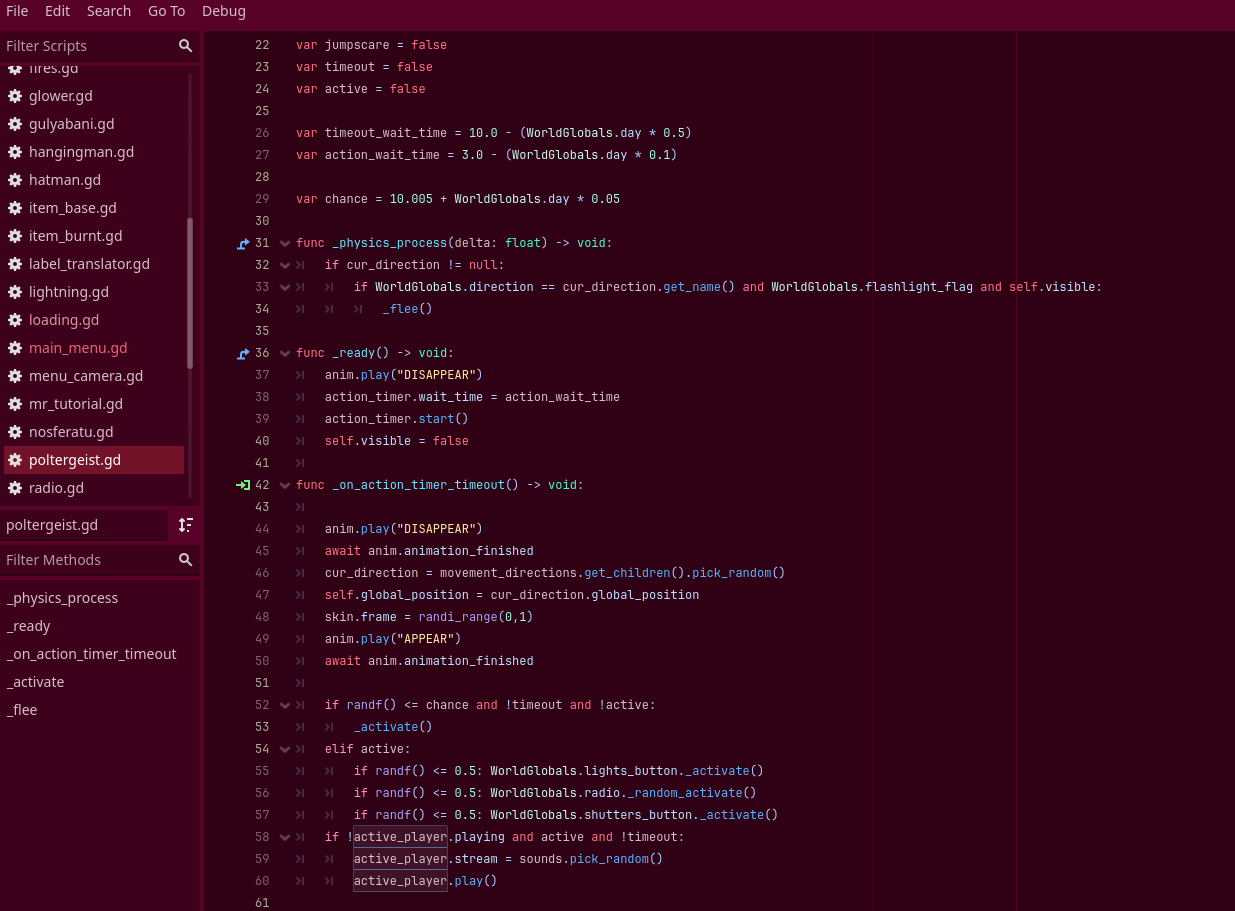Click gear icon next to loading.gd
The width and height of the screenshot is (1235, 911).
pos(15,320)
